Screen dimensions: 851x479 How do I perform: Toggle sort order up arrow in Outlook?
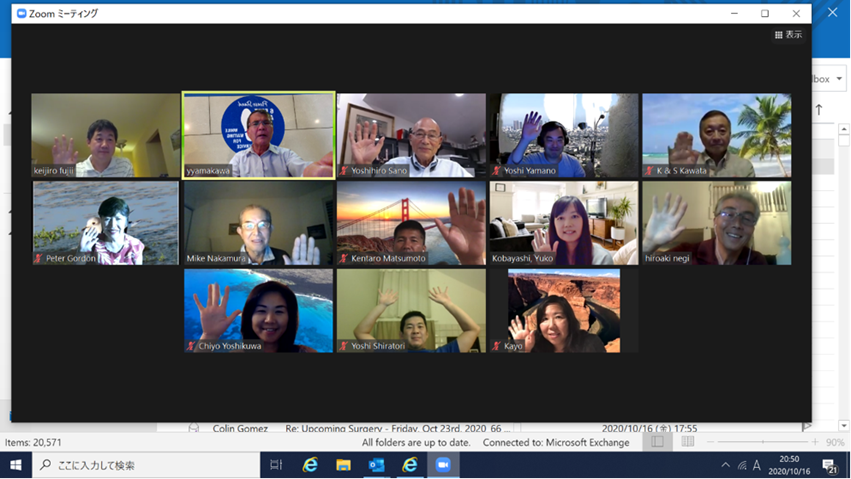(x=819, y=110)
